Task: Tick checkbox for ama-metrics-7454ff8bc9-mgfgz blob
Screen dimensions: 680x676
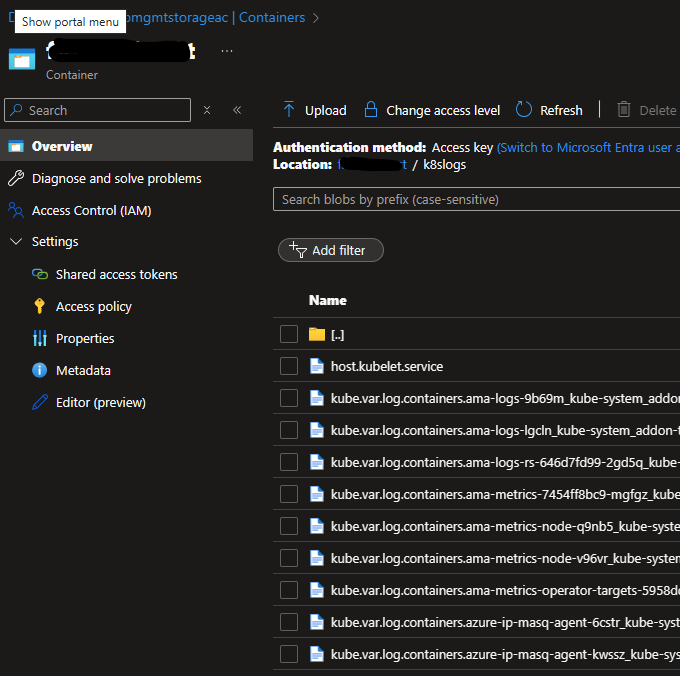Action: tap(289, 494)
